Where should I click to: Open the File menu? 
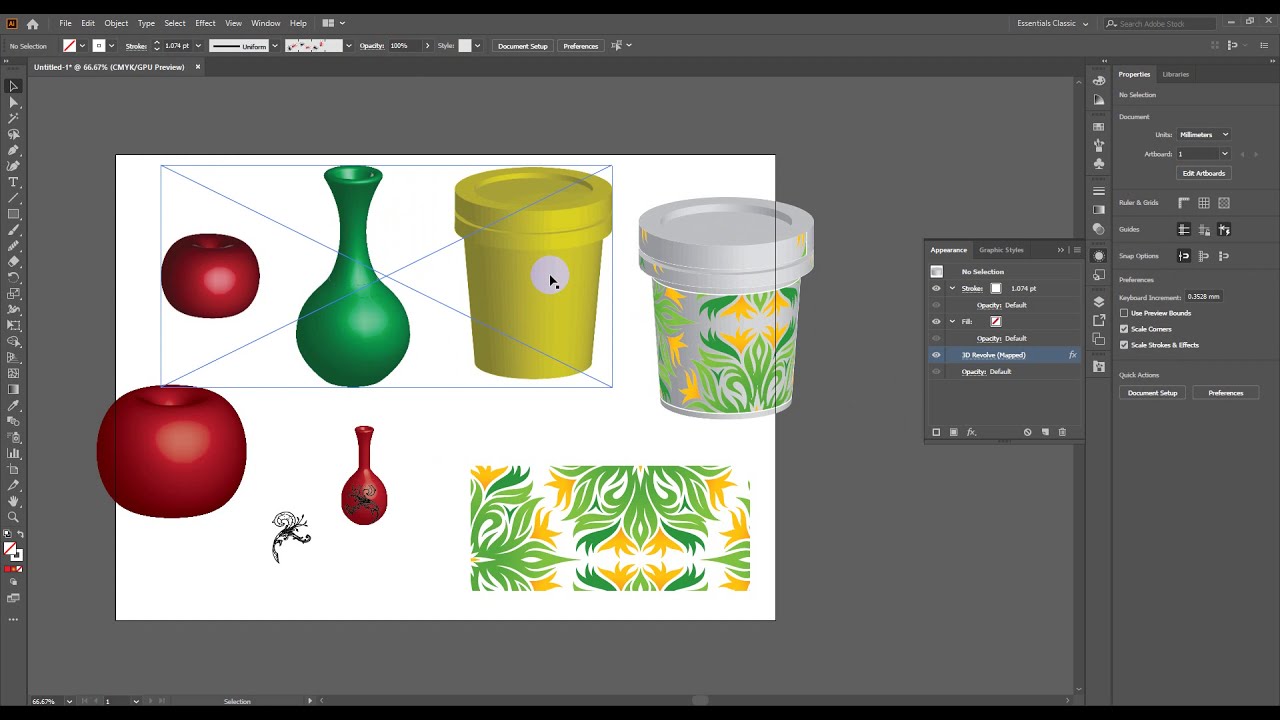pos(65,23)
